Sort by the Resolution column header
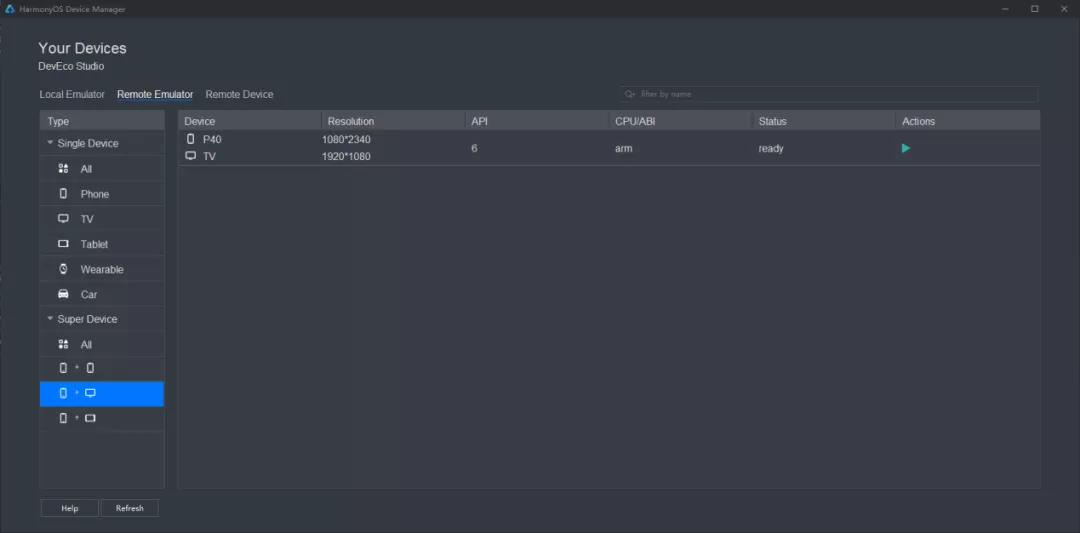This screenshot has width=1080, height=533. pos(393,121)
